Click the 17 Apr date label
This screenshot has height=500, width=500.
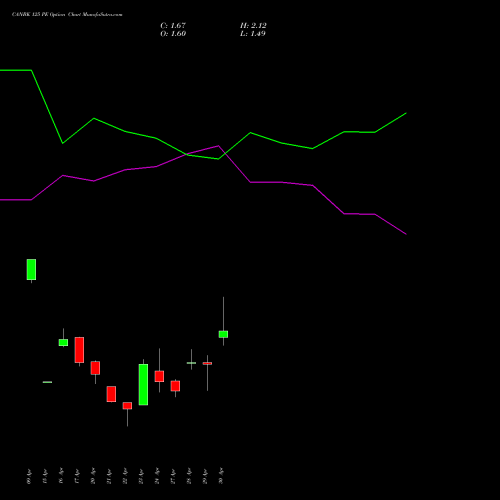[77, 476]
